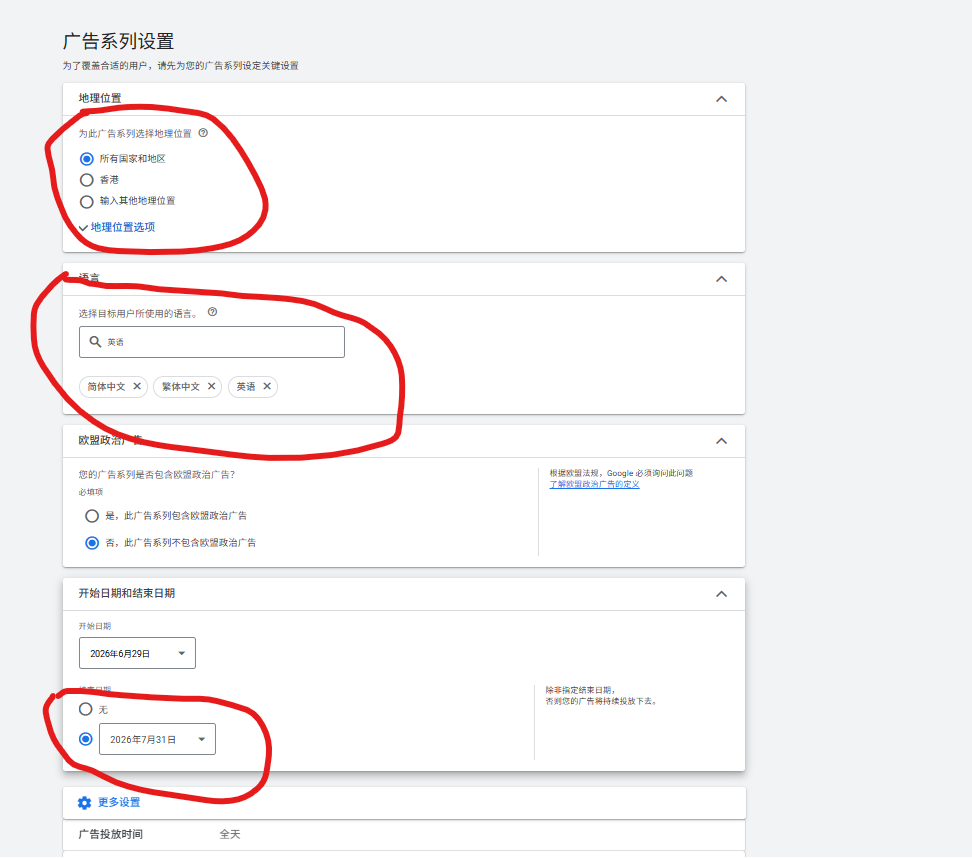Collapse the 地理位置 section chevron

pos(722,99)
